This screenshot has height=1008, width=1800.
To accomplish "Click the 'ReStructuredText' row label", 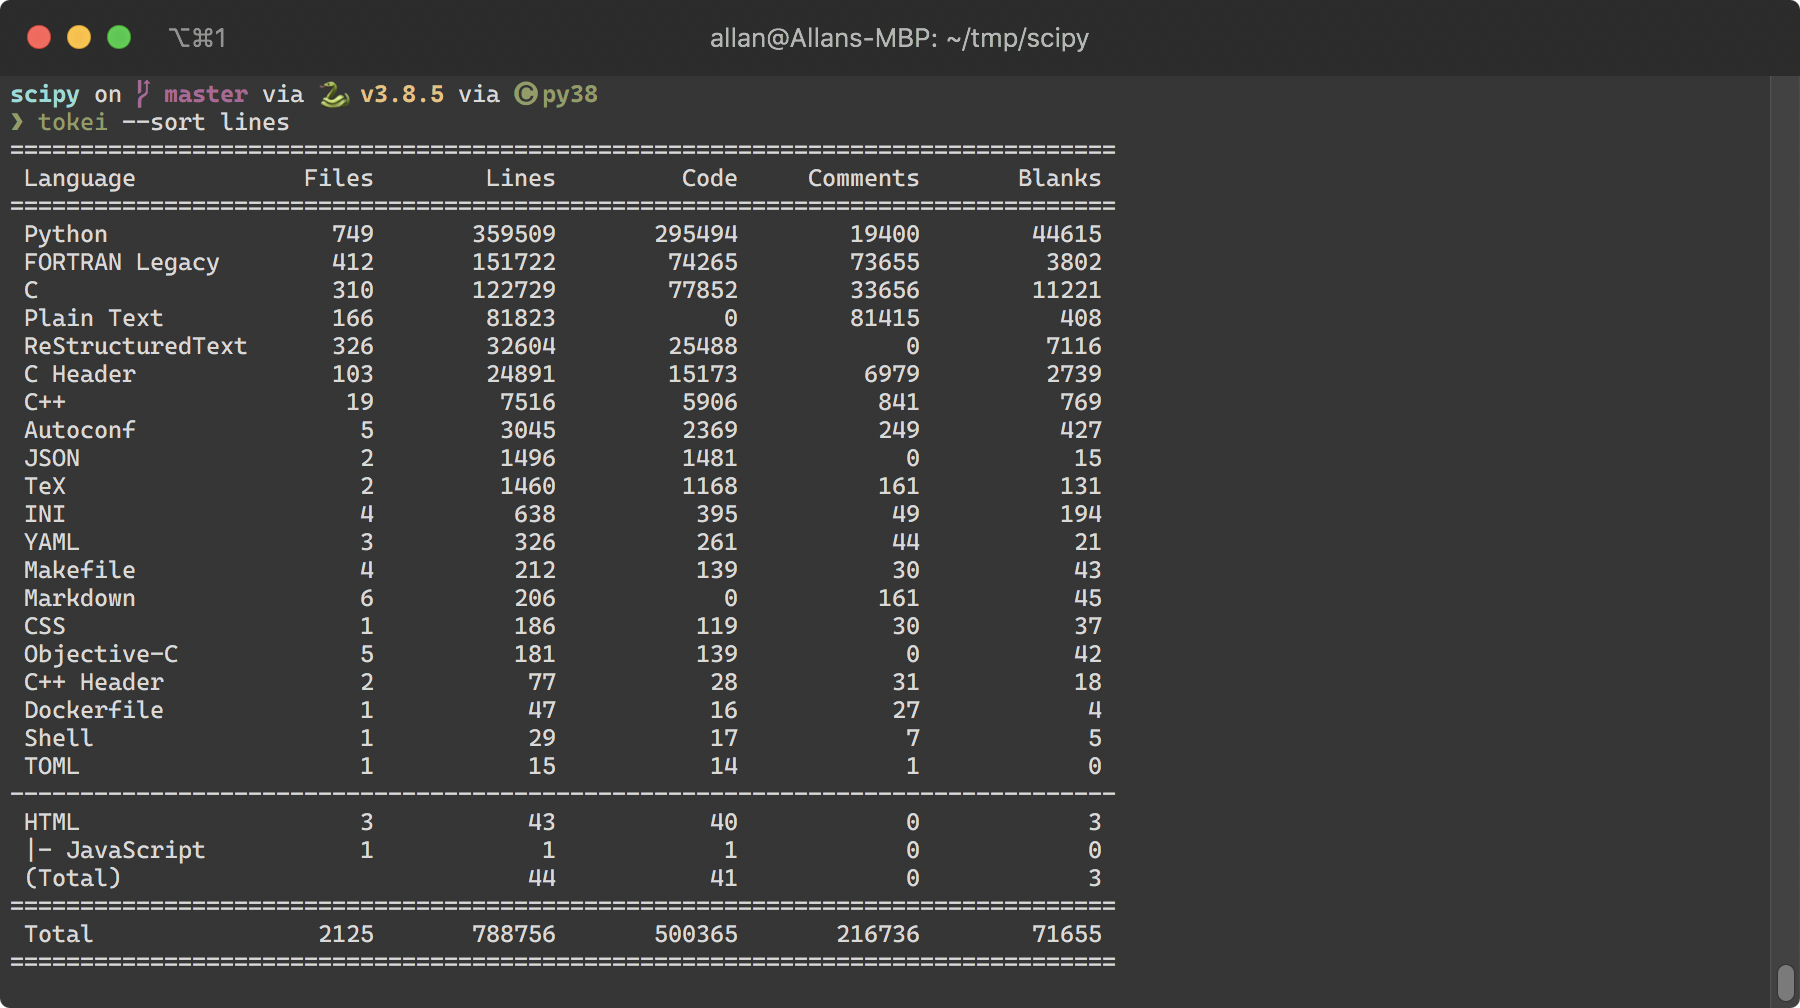I will (x=136, y=346).
